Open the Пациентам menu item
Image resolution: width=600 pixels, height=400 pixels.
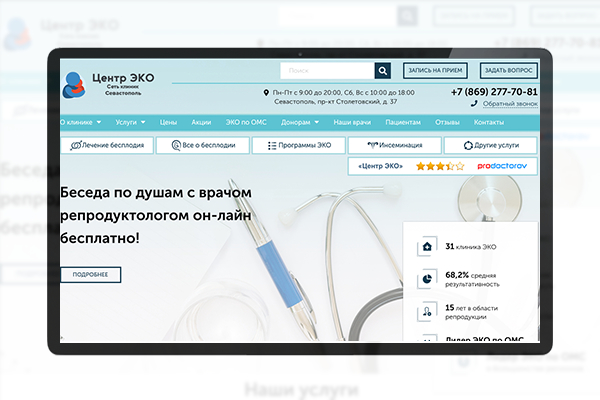403,122
